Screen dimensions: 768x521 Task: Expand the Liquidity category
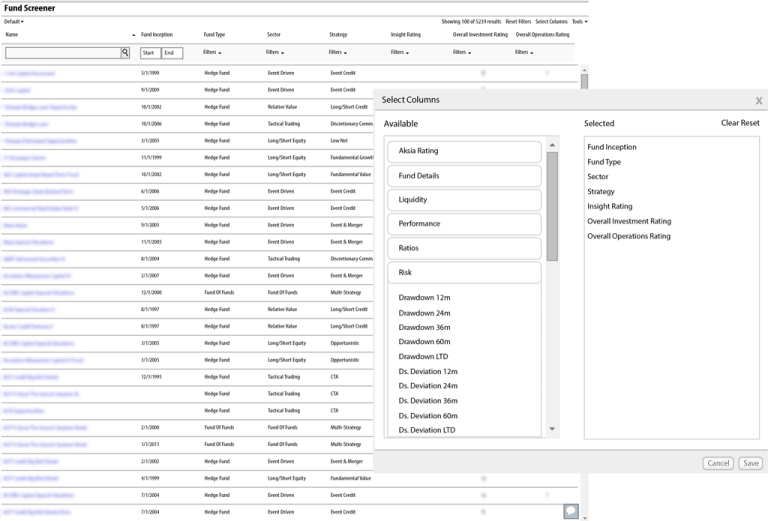tap(464, 200)
